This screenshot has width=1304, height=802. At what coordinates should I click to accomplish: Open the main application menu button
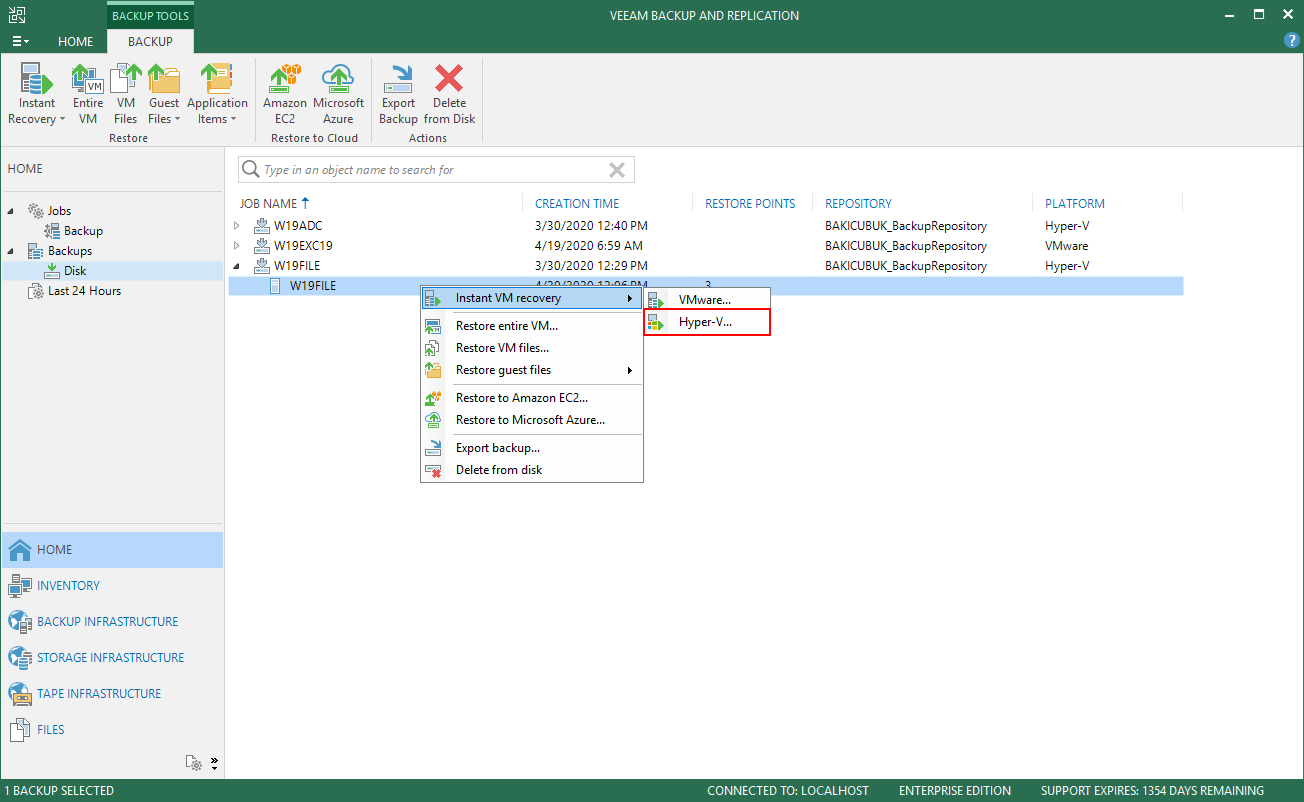tap(19, 42)
